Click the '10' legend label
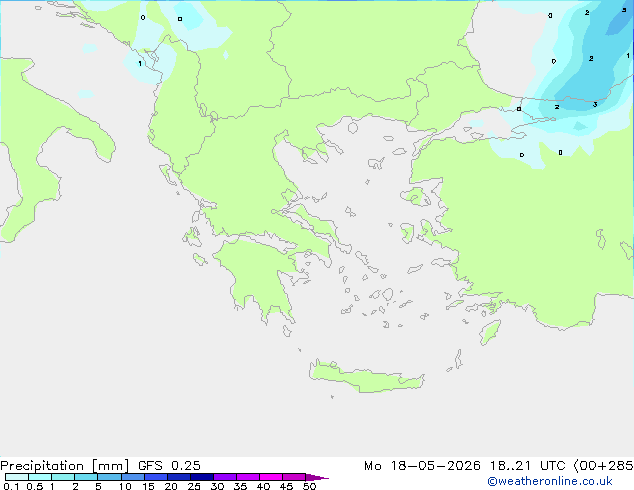Screen dimensions: 634x490 click(125, 486)
